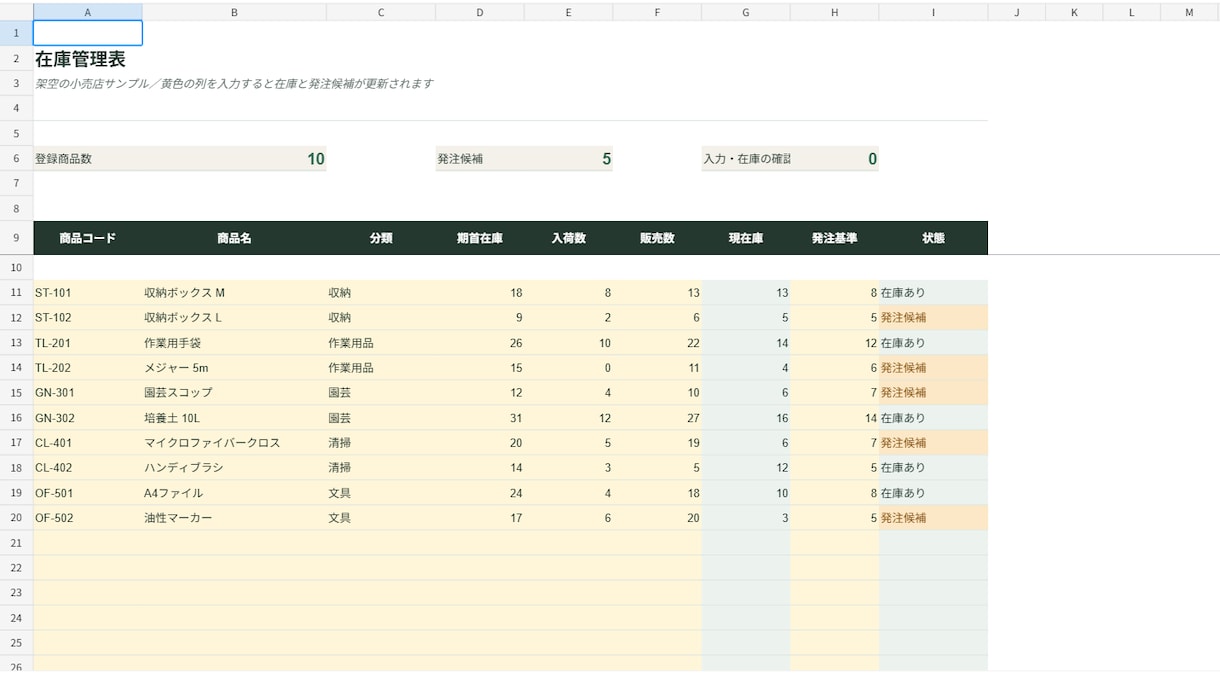
Task: Click the opening stock 31 for GN-302
Action: click(480, 418)
